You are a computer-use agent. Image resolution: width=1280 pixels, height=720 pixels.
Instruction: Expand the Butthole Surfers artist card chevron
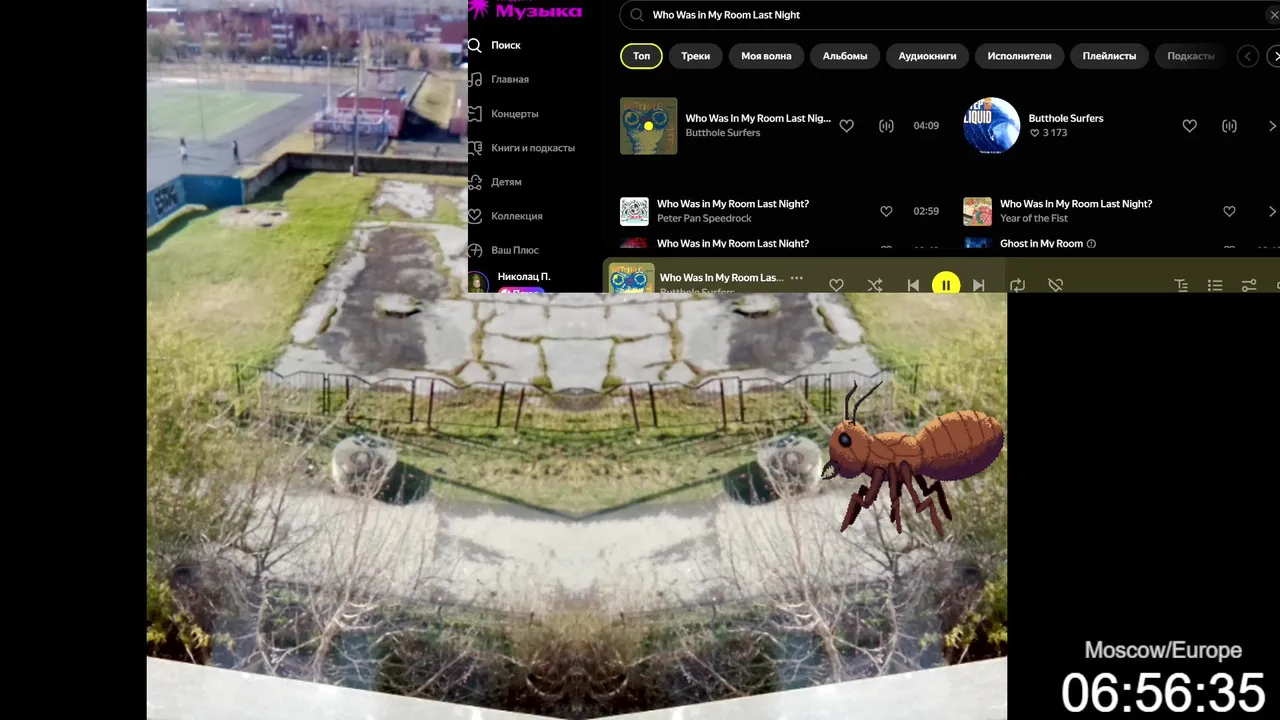pyautogui.click(x=1272, y=126)
